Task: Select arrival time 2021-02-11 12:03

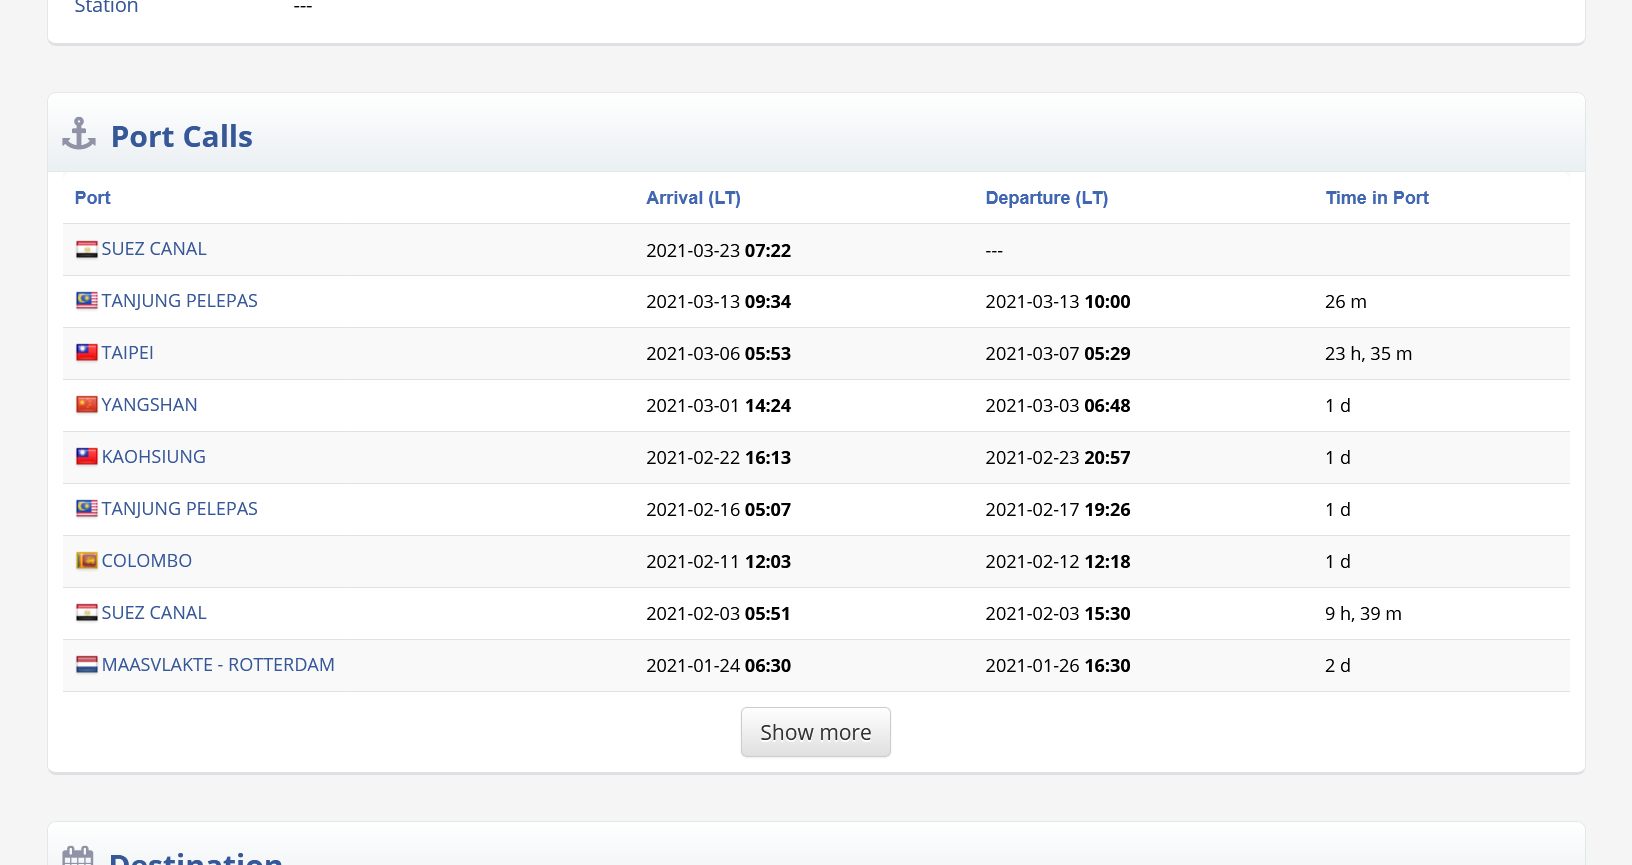Action: (x=719, y=562)
